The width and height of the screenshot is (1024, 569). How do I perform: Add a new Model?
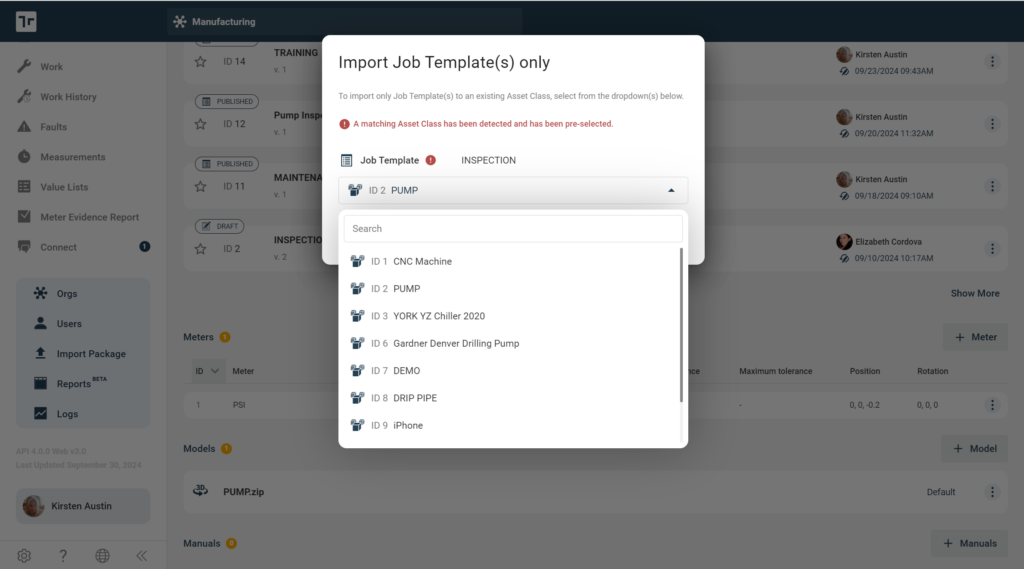point(974,449)
